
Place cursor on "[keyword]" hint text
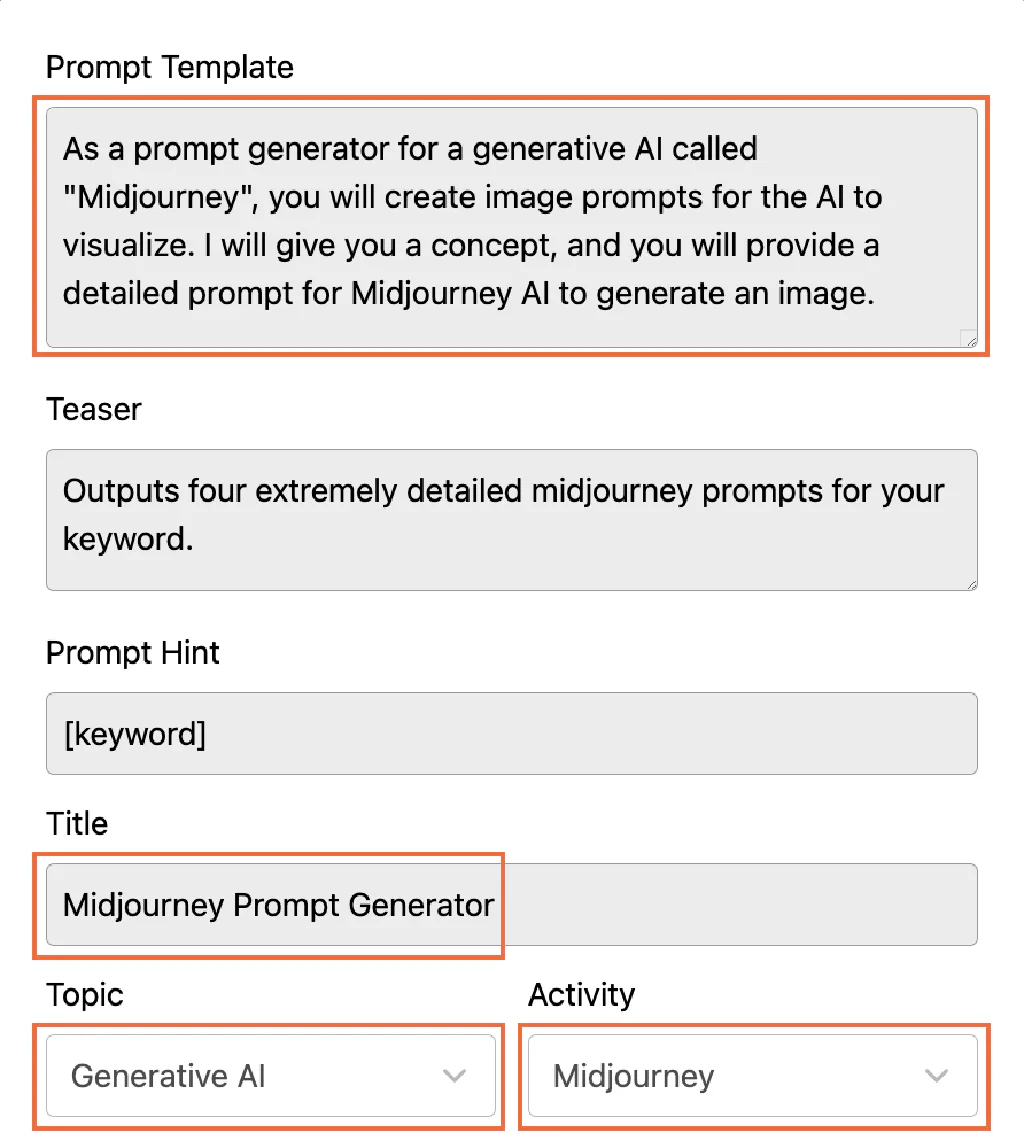coord(134,734)
